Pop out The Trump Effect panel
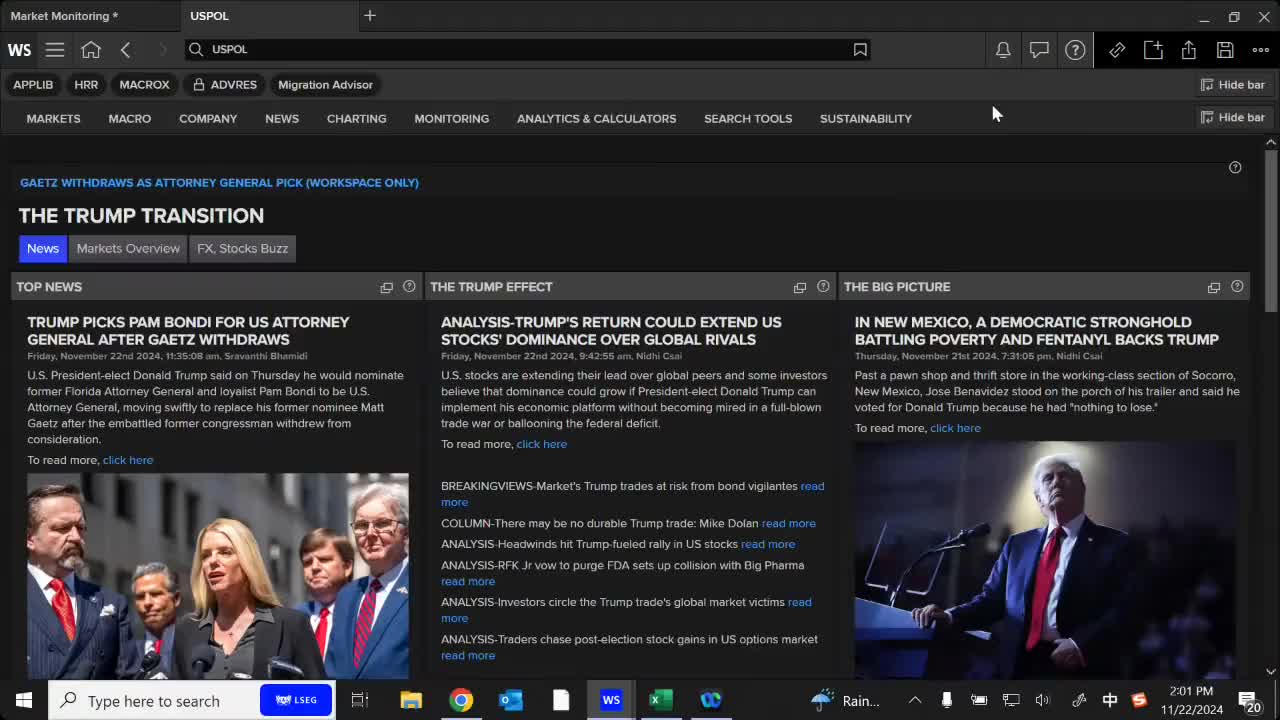Viewport: 1280px width, 720px height. pyautogui.click(x=800, y=287)
